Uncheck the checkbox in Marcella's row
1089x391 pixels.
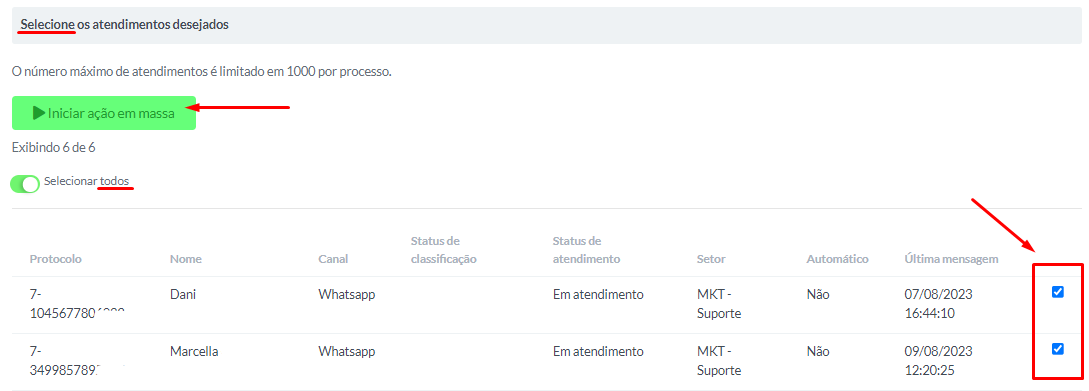tap(1058, 349)
